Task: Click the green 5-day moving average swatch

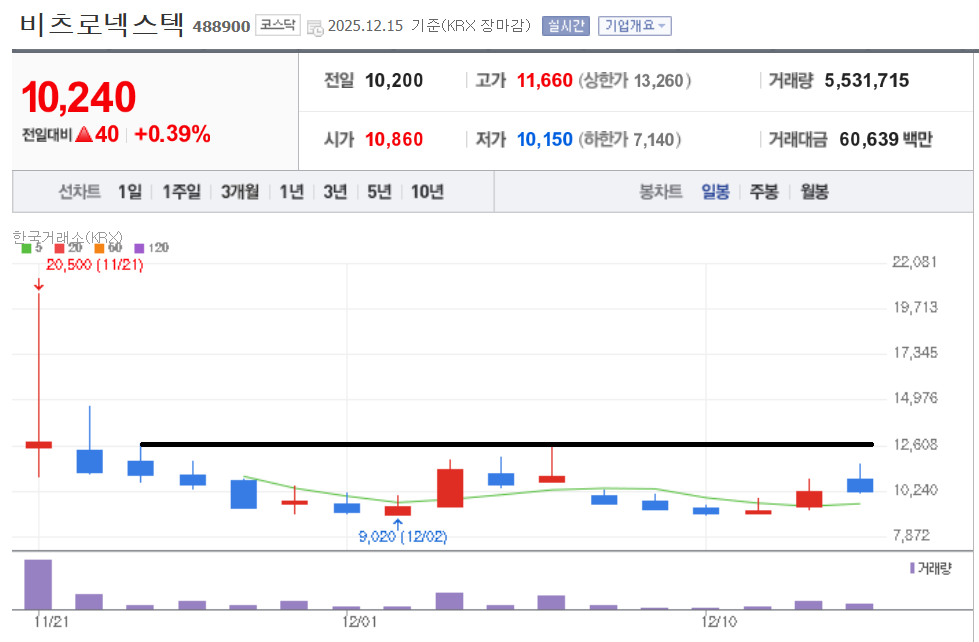Action: coord(26,248)
